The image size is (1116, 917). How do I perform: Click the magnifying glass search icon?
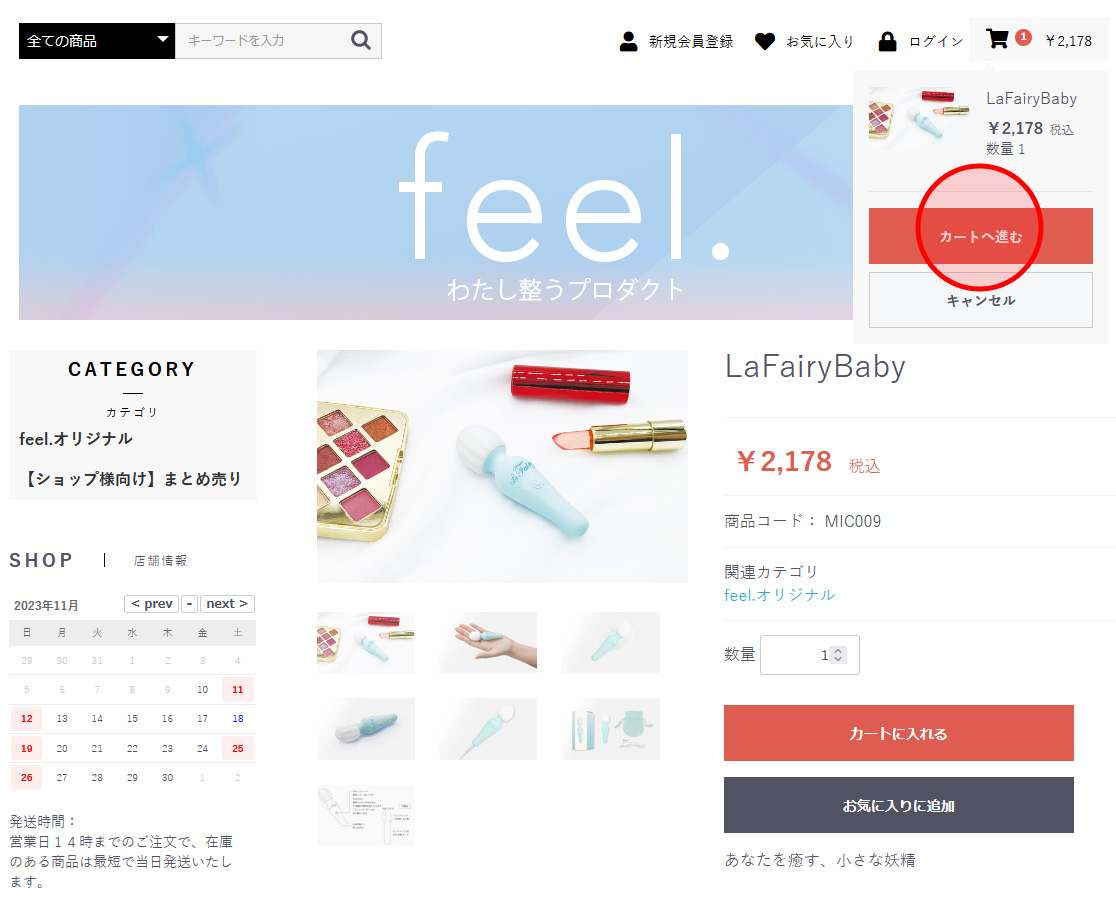click(x=361, y=41)
